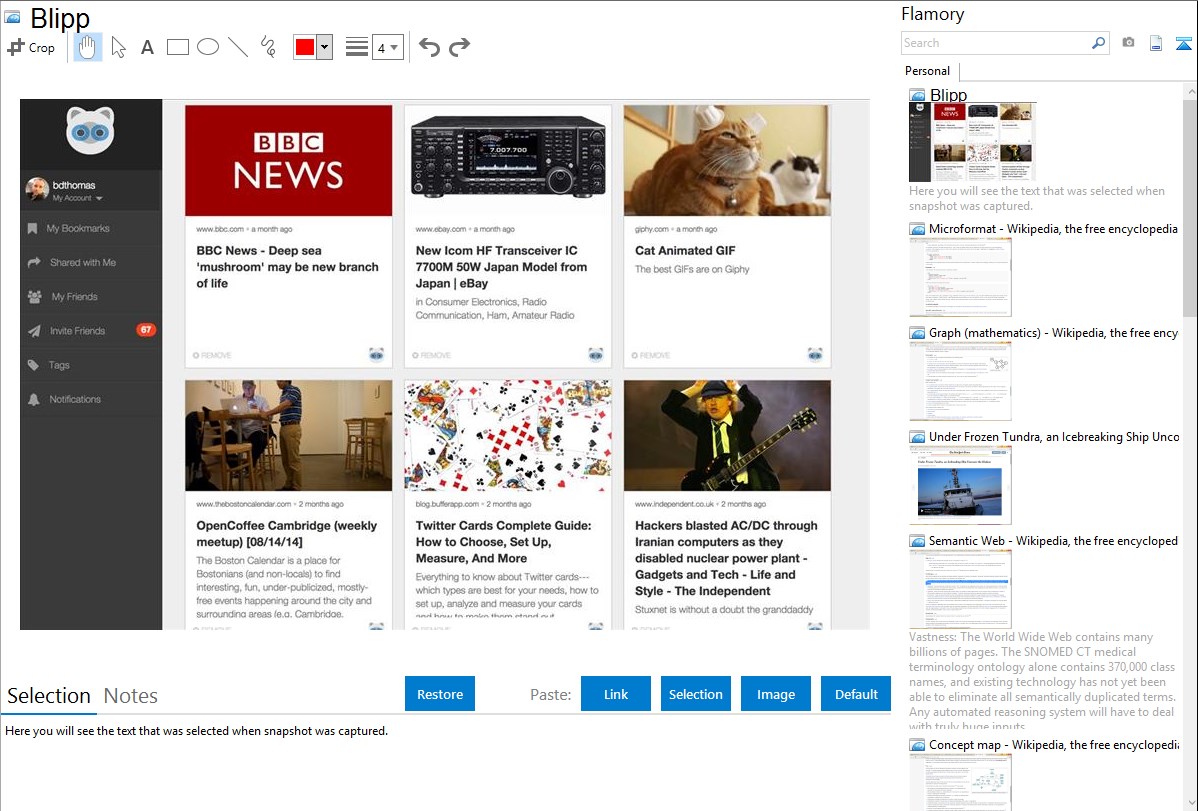Click the snapshot list scrollbar down arrow

click(x=1190, y=803)
